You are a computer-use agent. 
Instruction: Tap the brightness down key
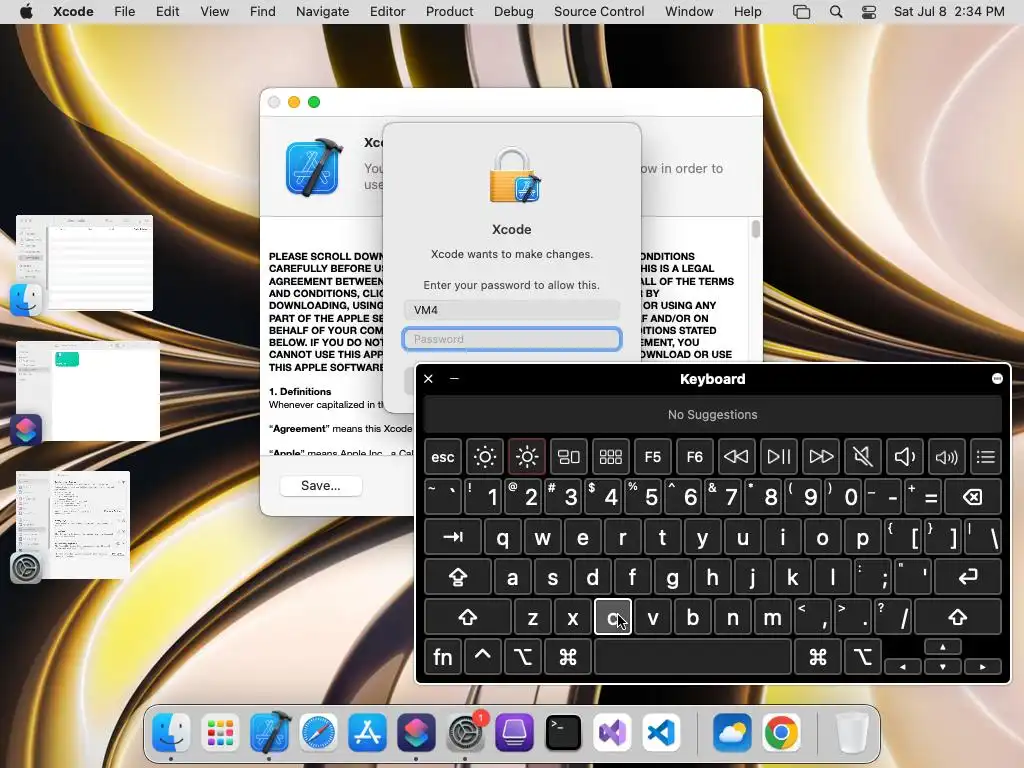tap(485, 456)
